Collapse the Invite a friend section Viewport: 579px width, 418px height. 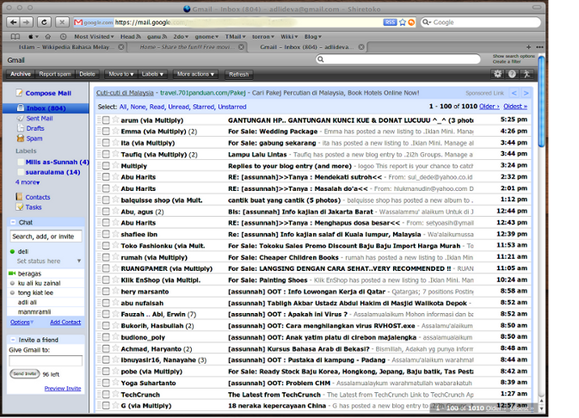13,340
